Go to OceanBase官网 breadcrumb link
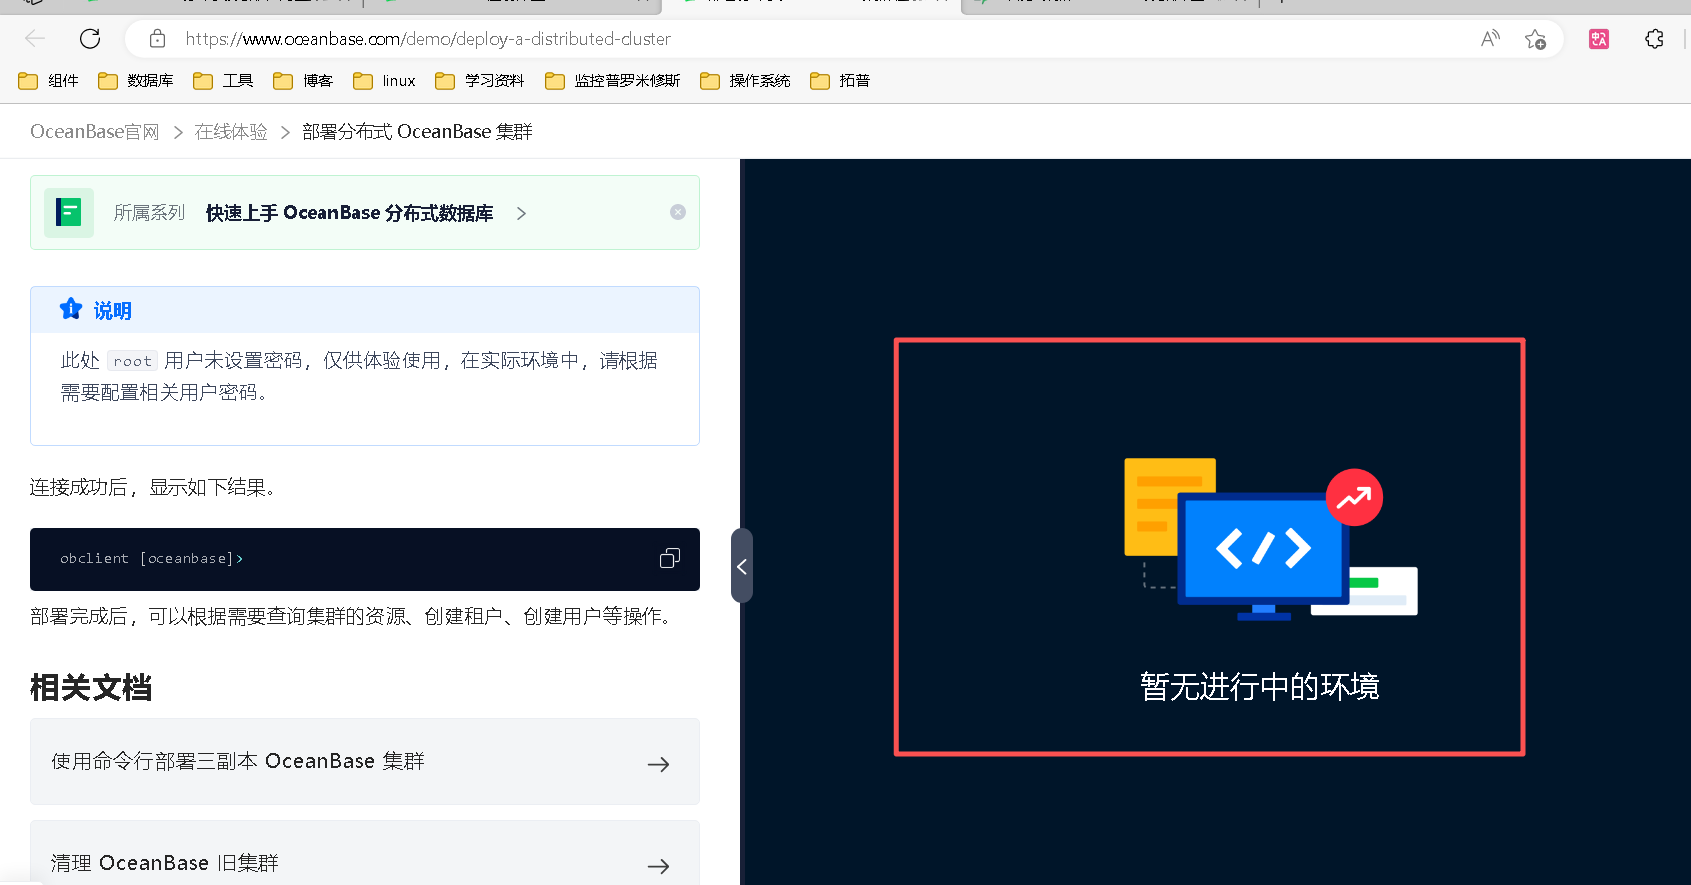The image size is (1691, 885). click(95, 132)
